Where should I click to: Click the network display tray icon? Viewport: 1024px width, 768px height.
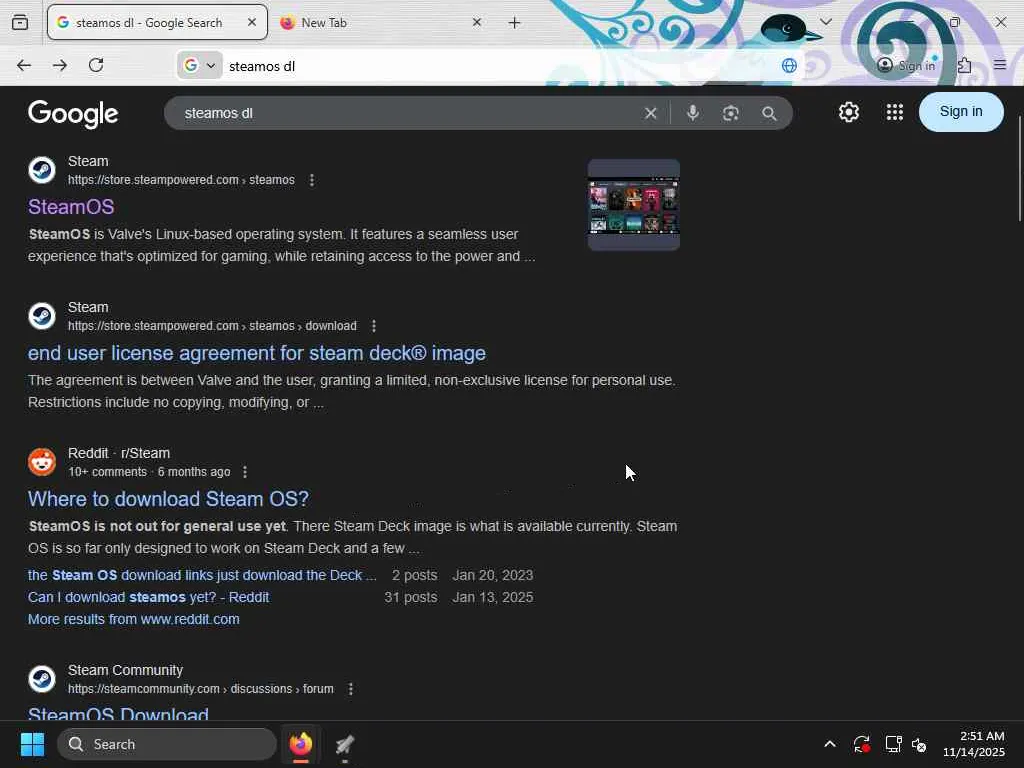pyautogui.click(x=893, y=744)
